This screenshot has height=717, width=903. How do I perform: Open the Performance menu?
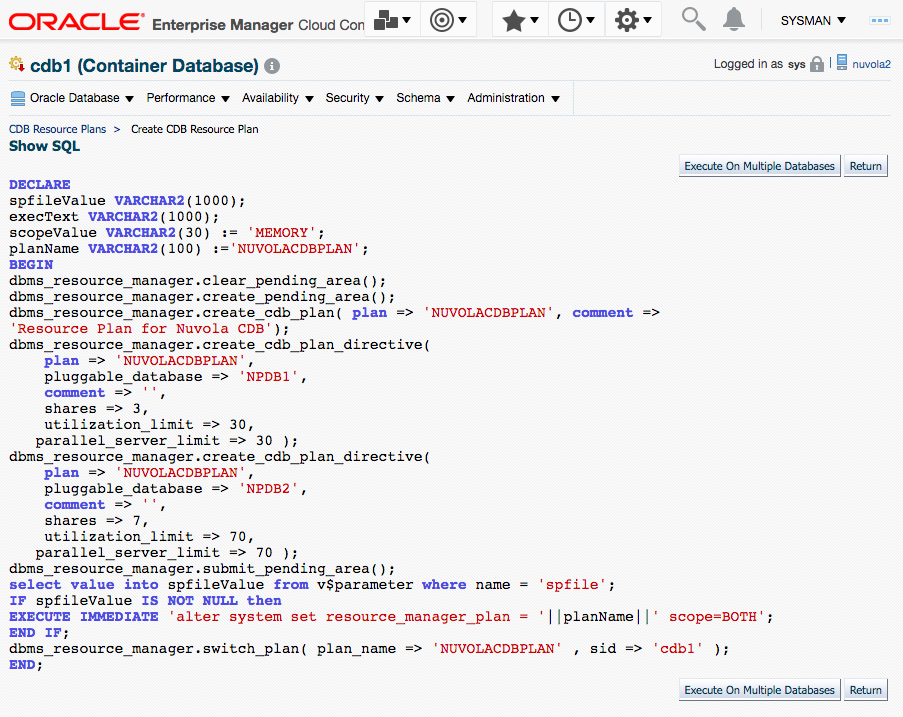tap(188, 98)
